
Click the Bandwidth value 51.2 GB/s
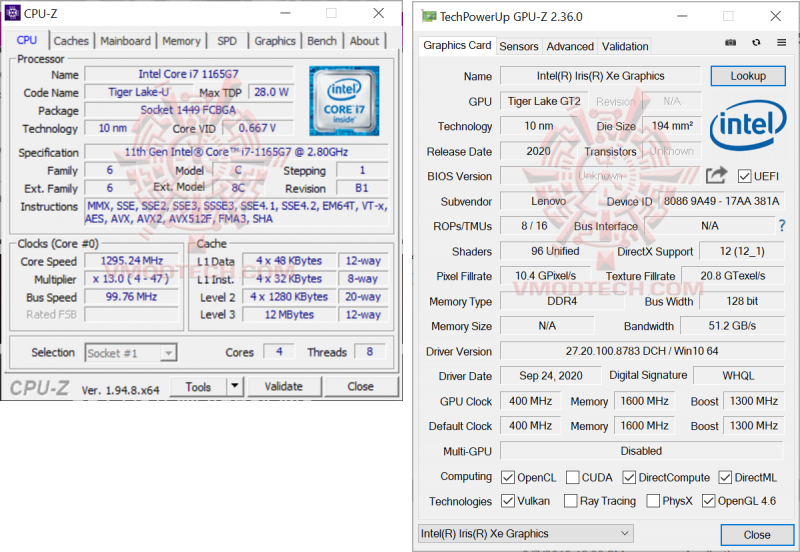[732, 325]
